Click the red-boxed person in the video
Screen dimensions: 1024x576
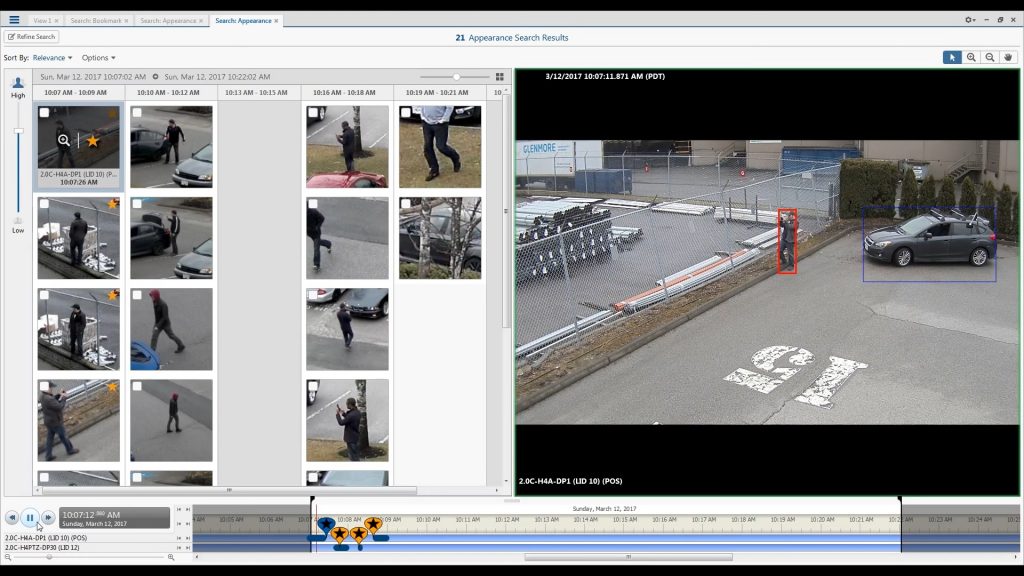(x=787, y=241)
